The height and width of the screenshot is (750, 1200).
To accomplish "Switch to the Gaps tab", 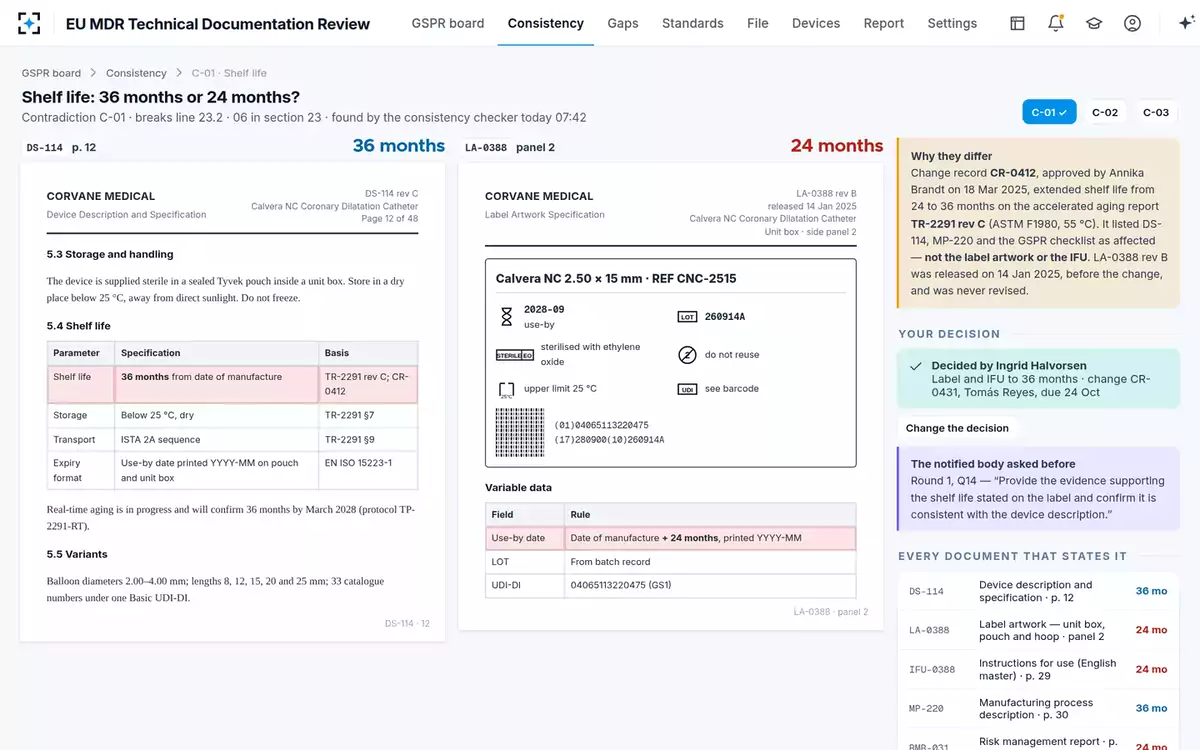I will click(x=623, y=23).
